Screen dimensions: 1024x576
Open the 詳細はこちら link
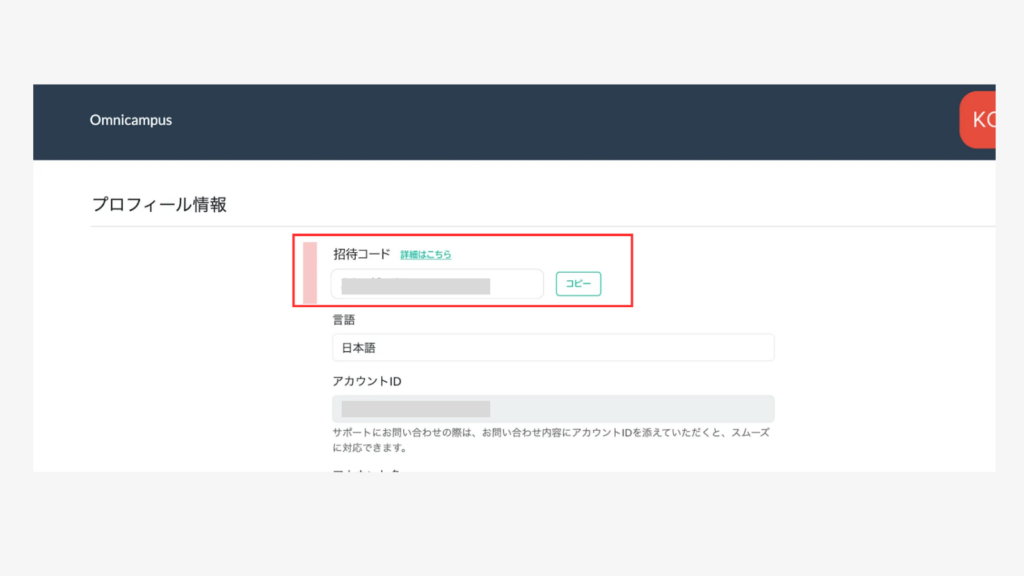click(426, 255)
